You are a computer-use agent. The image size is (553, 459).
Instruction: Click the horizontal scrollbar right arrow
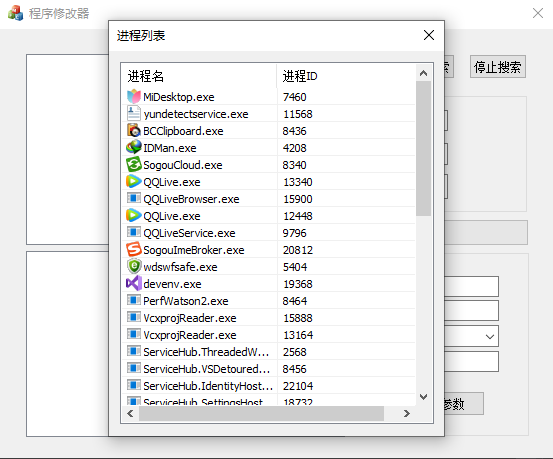407,413
